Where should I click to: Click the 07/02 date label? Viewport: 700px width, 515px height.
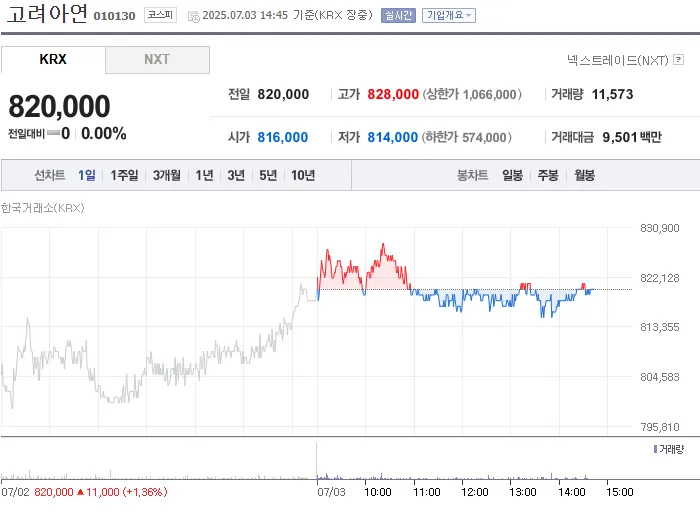15,492
